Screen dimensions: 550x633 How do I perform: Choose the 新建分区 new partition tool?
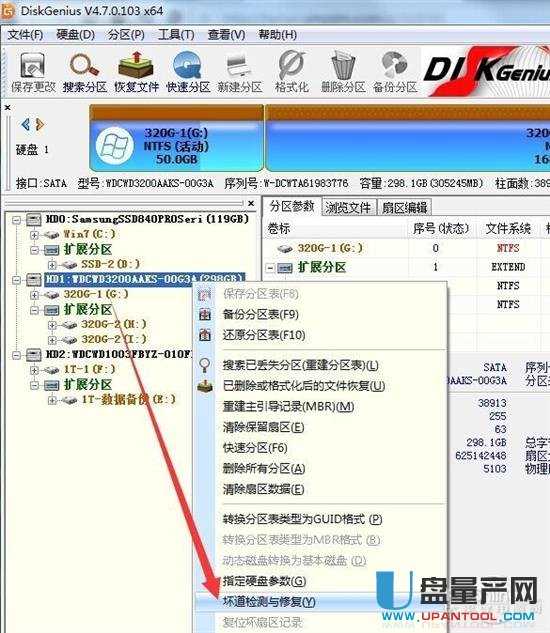[x=240, y=73]
